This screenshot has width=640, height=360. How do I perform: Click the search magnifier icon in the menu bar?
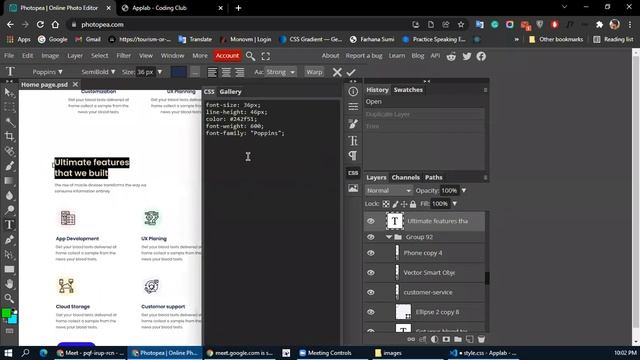(251, 56)
